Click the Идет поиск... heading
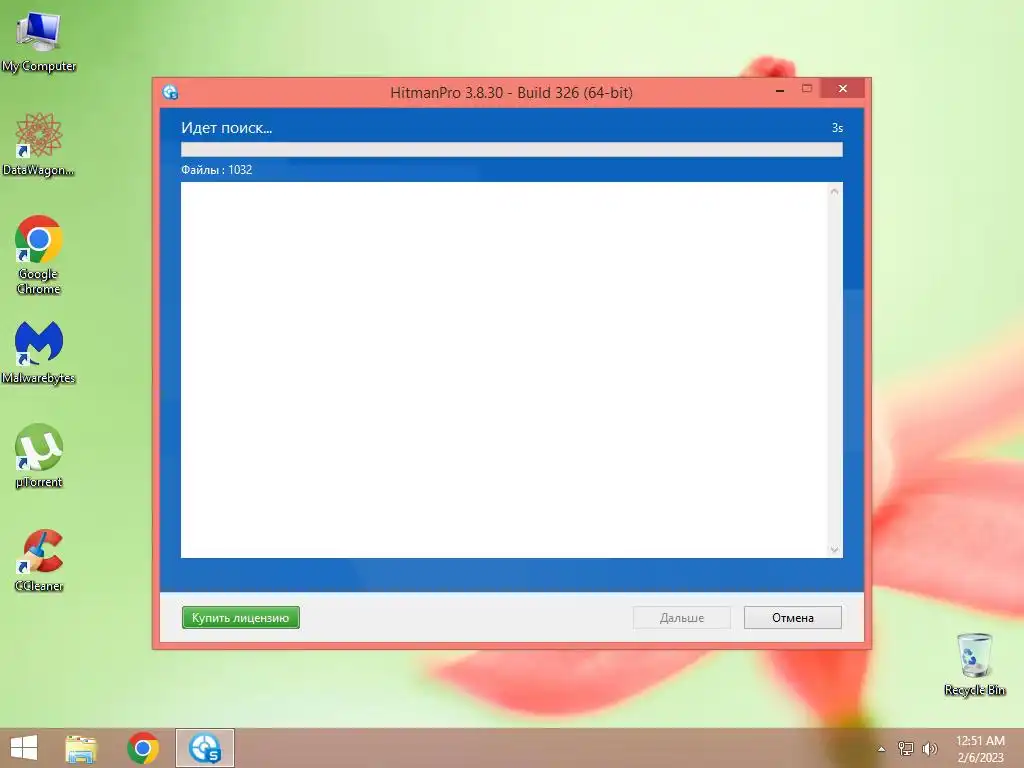Viewport: 1024px width, 768px height. point(227,128)
